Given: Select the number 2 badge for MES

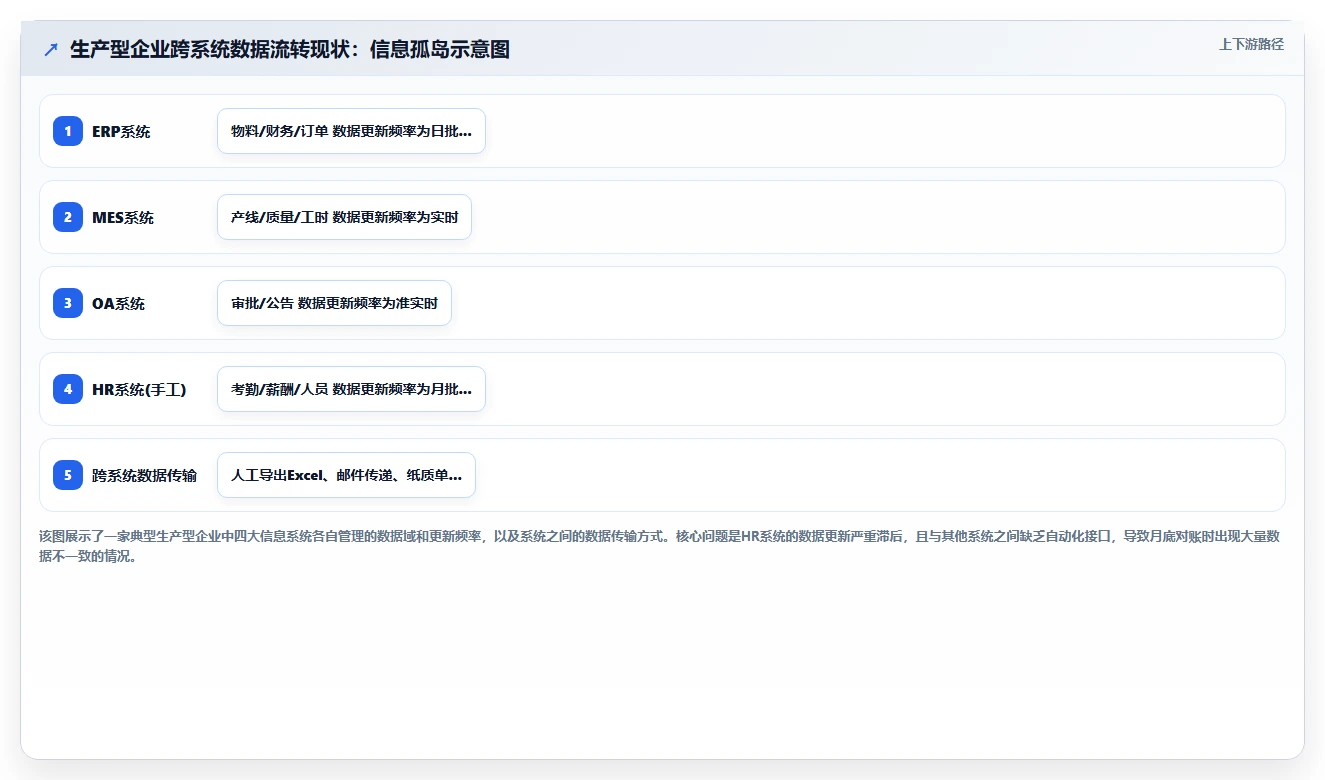Looking at the screenshot, I should (x=68, y=217).
